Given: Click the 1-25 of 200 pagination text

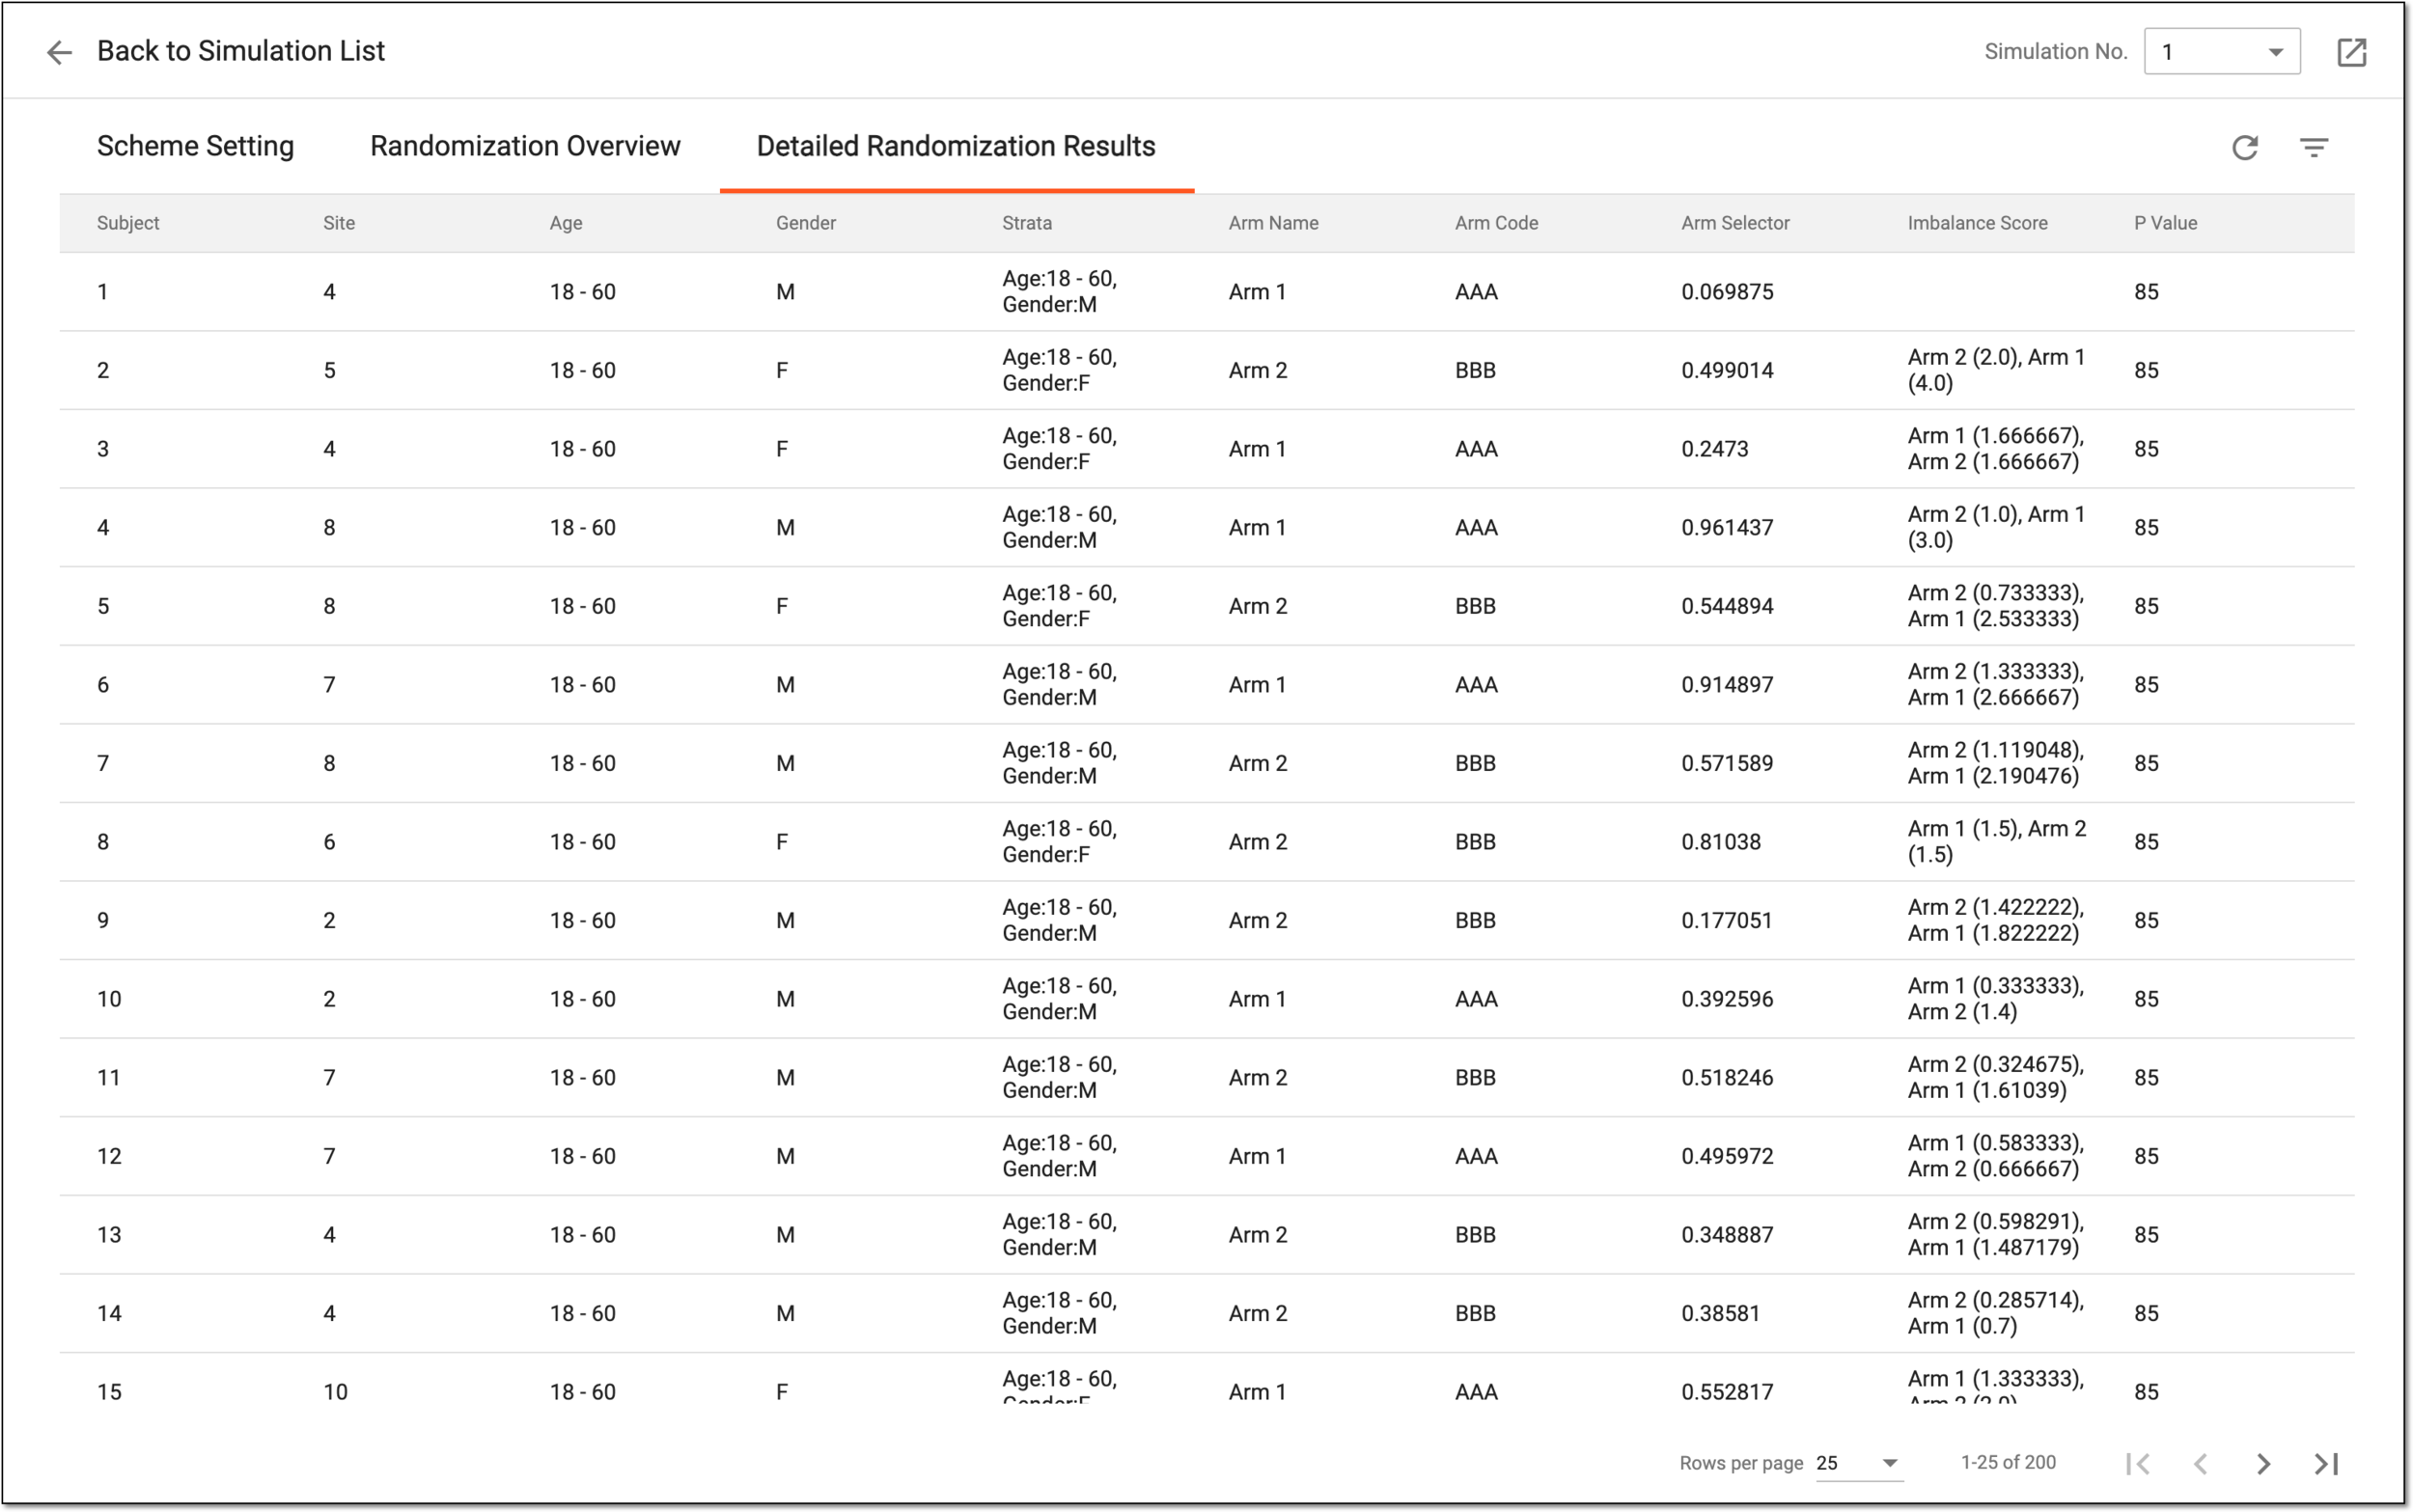Looking at the screenshot, I should tap(2008, 1463).
